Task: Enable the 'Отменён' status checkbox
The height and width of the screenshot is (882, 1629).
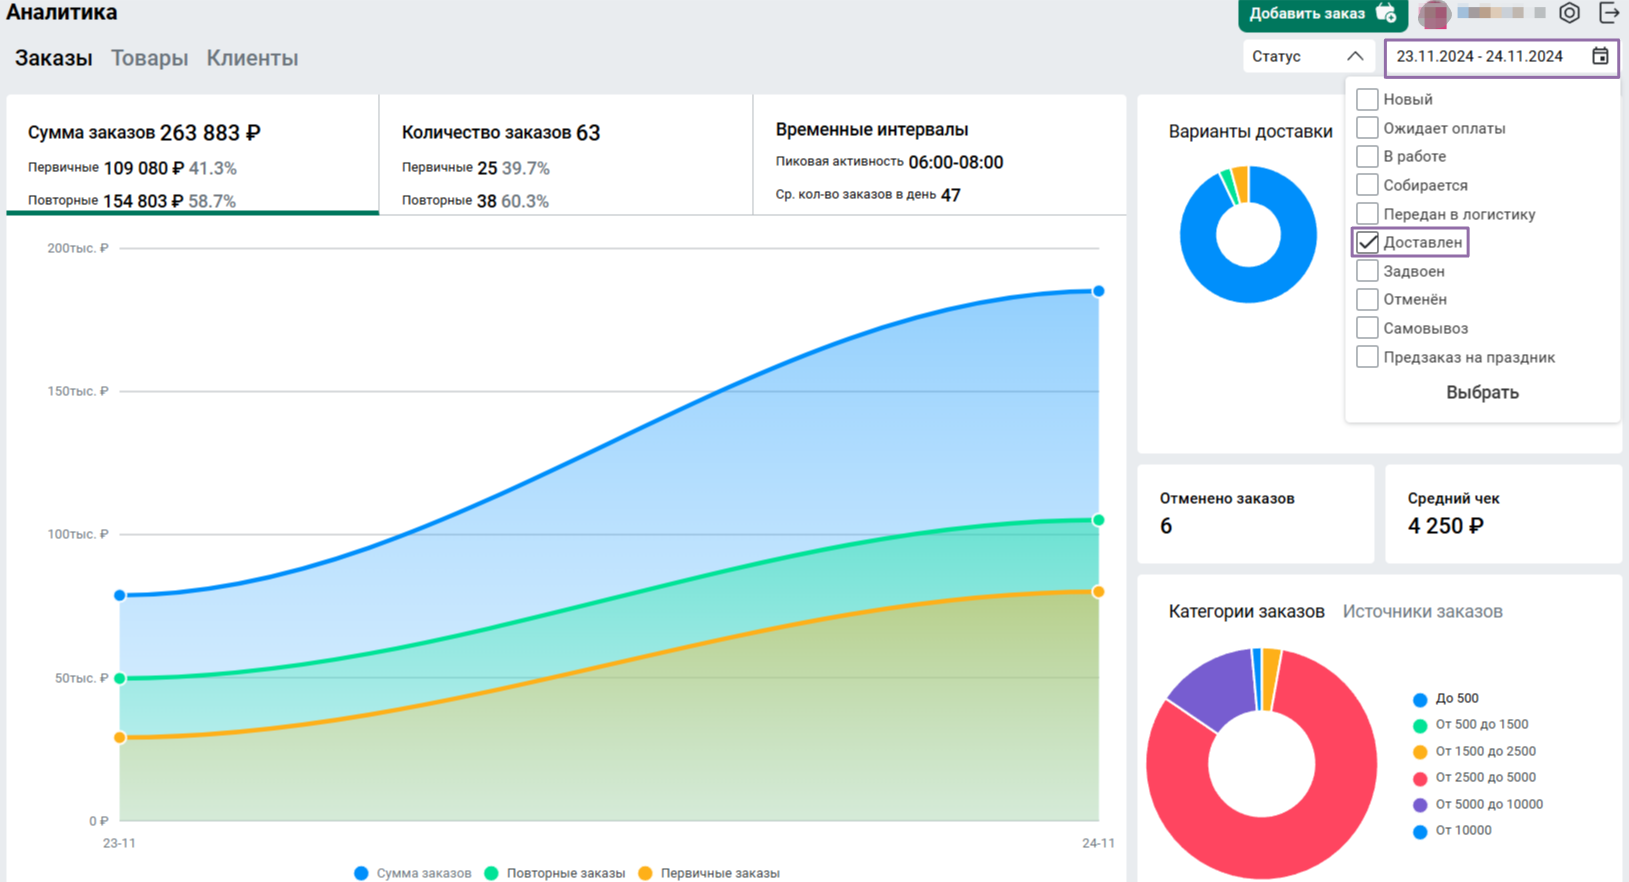Action: tap(1367, 299)
